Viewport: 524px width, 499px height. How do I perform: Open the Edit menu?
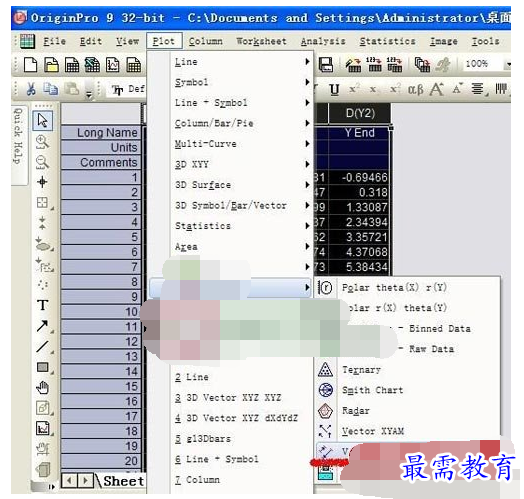[x=91, y=41]
